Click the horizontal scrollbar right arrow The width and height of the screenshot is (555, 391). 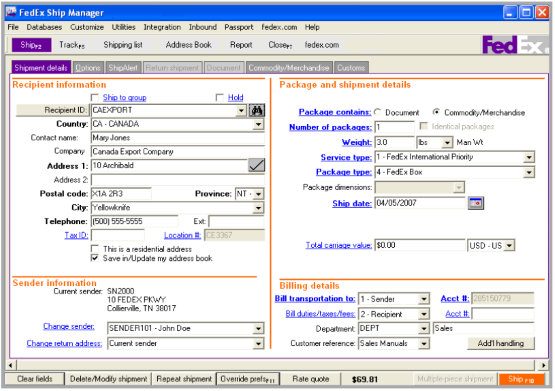coord(543,365)
